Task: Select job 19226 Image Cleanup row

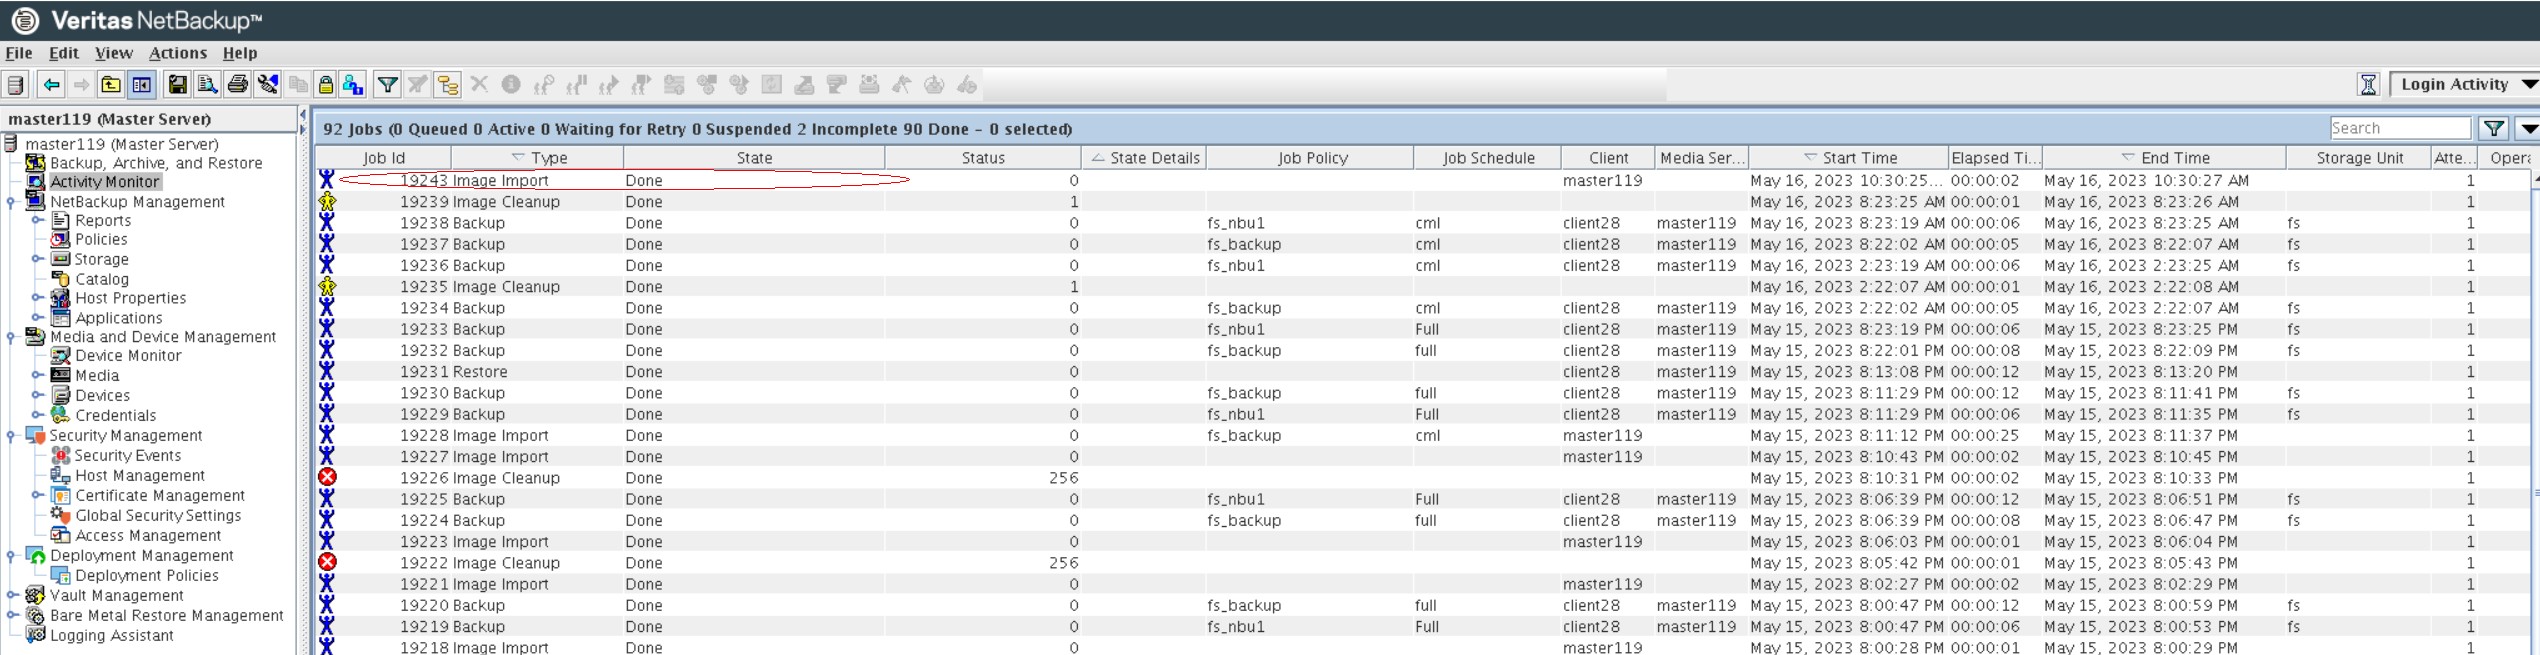Action: (x=505, y=478)
